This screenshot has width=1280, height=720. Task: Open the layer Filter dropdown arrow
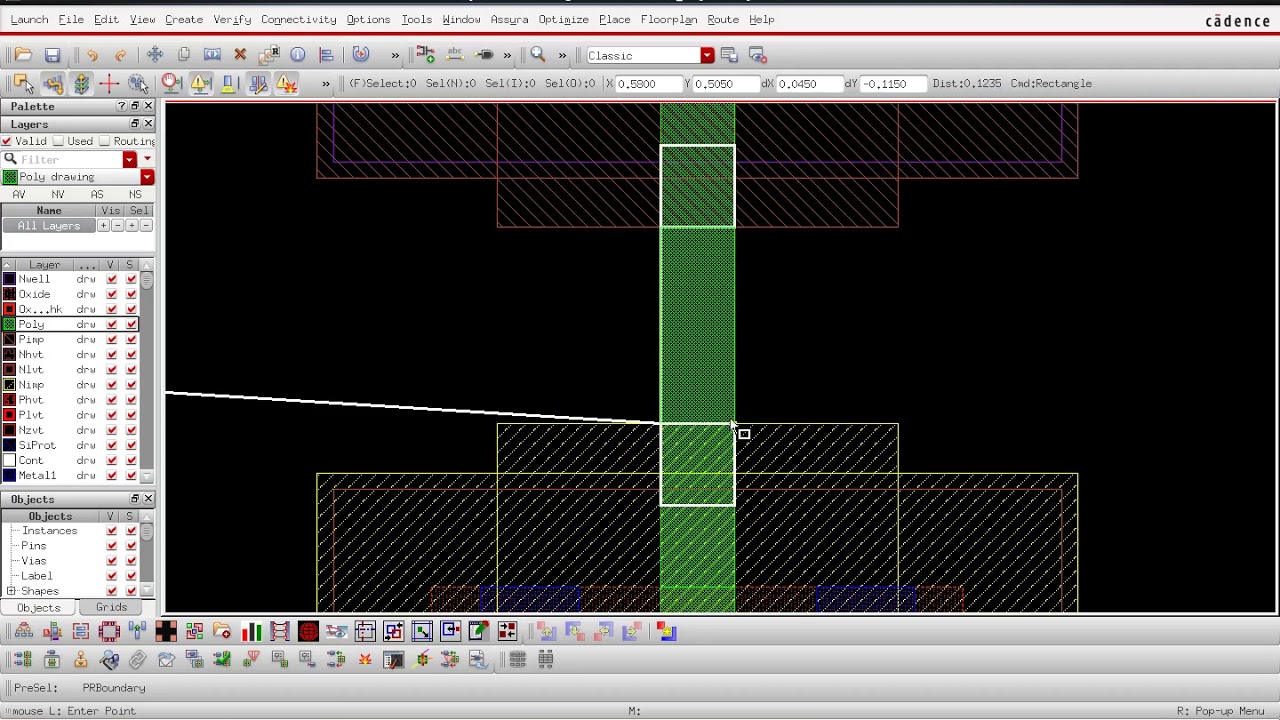[x=129, y=159]
